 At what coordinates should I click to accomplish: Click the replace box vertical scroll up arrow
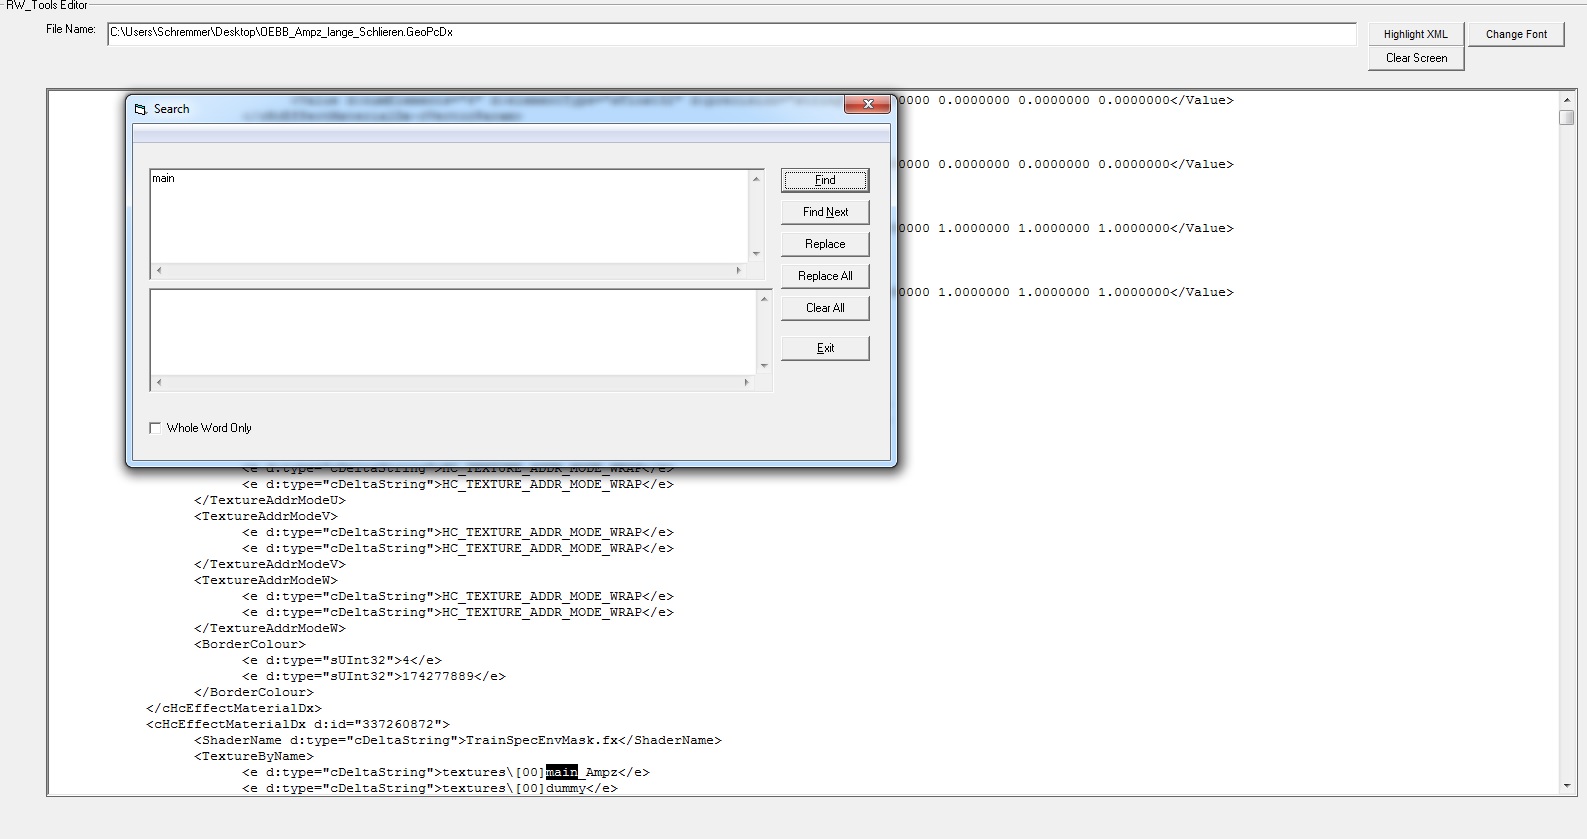764,299
